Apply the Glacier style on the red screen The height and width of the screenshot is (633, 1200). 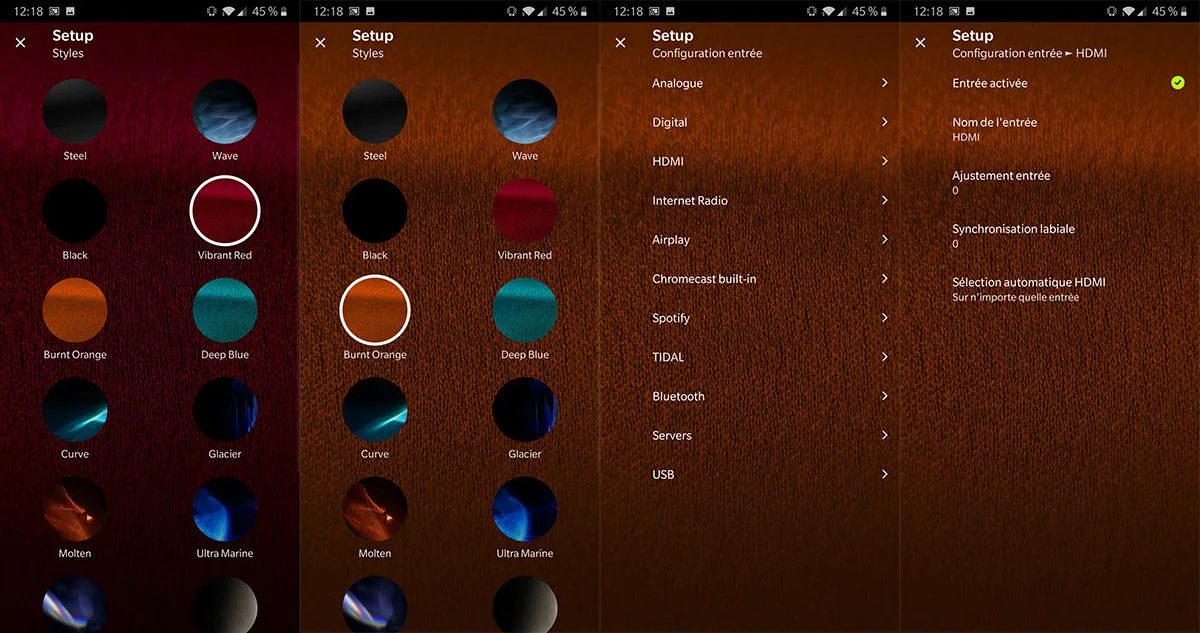(x=225, y=409)
